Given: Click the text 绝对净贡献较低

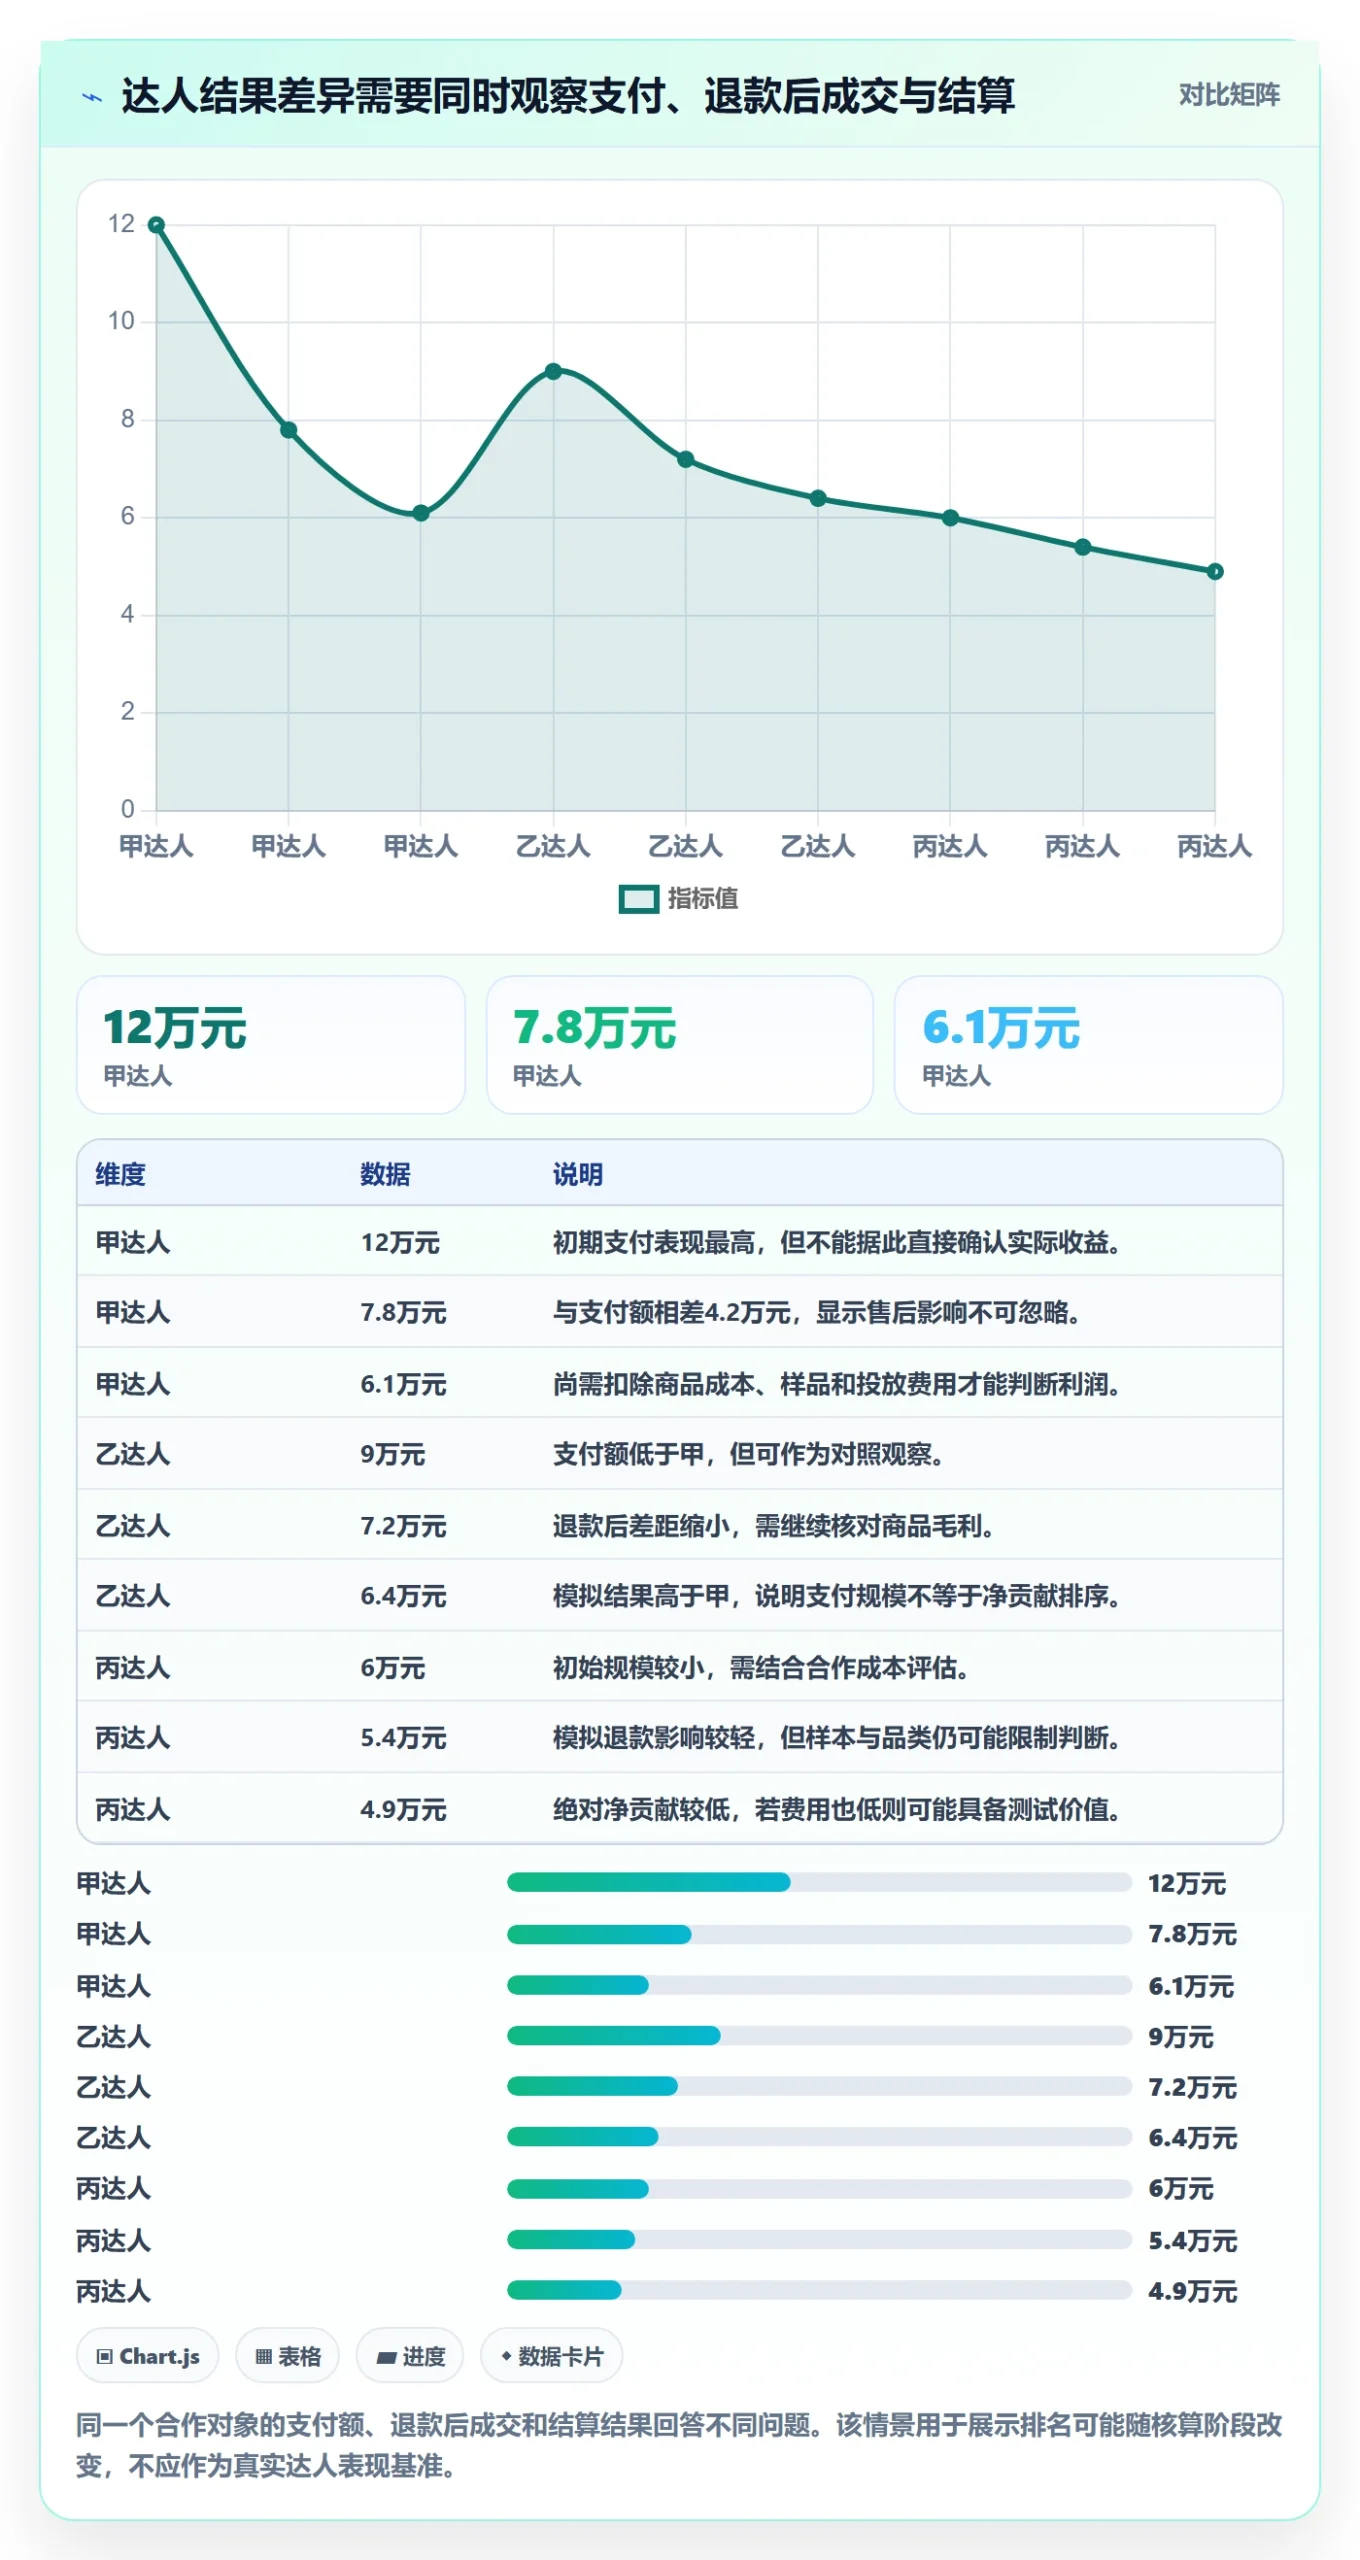Looking at the screenshot, I should point(641,1810).
